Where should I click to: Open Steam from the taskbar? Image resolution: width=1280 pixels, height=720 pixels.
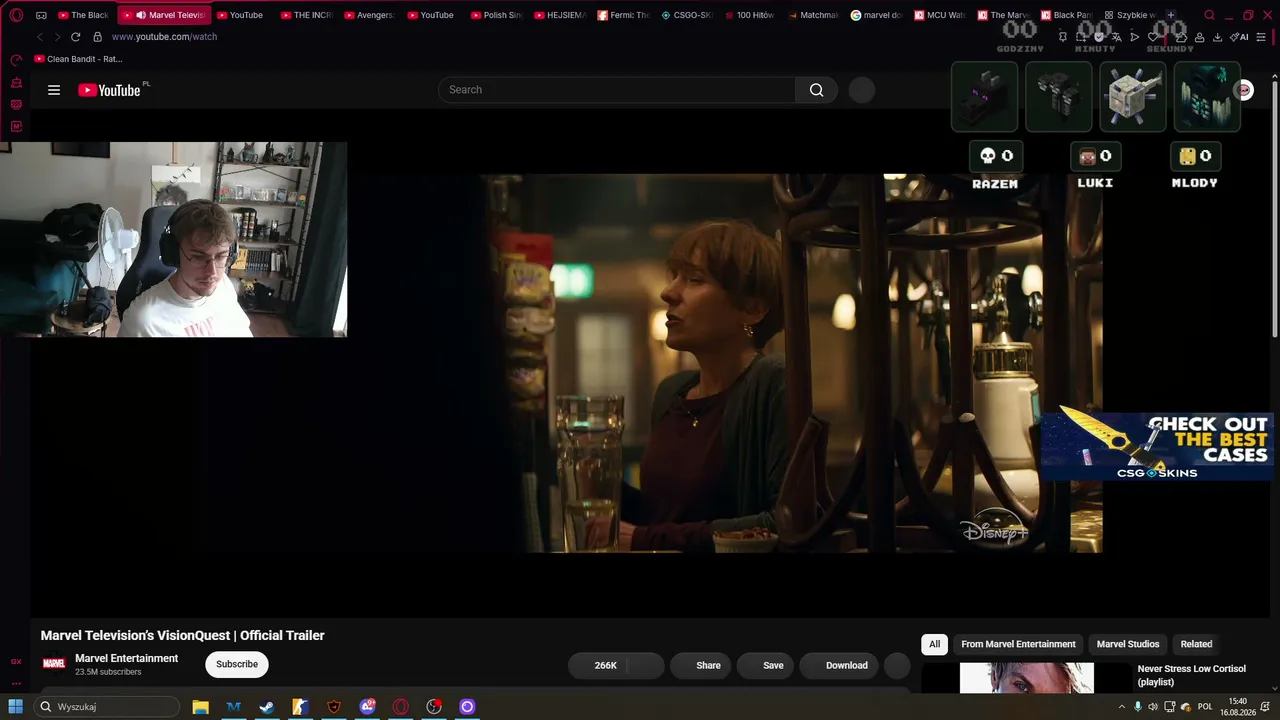(267, 707)
